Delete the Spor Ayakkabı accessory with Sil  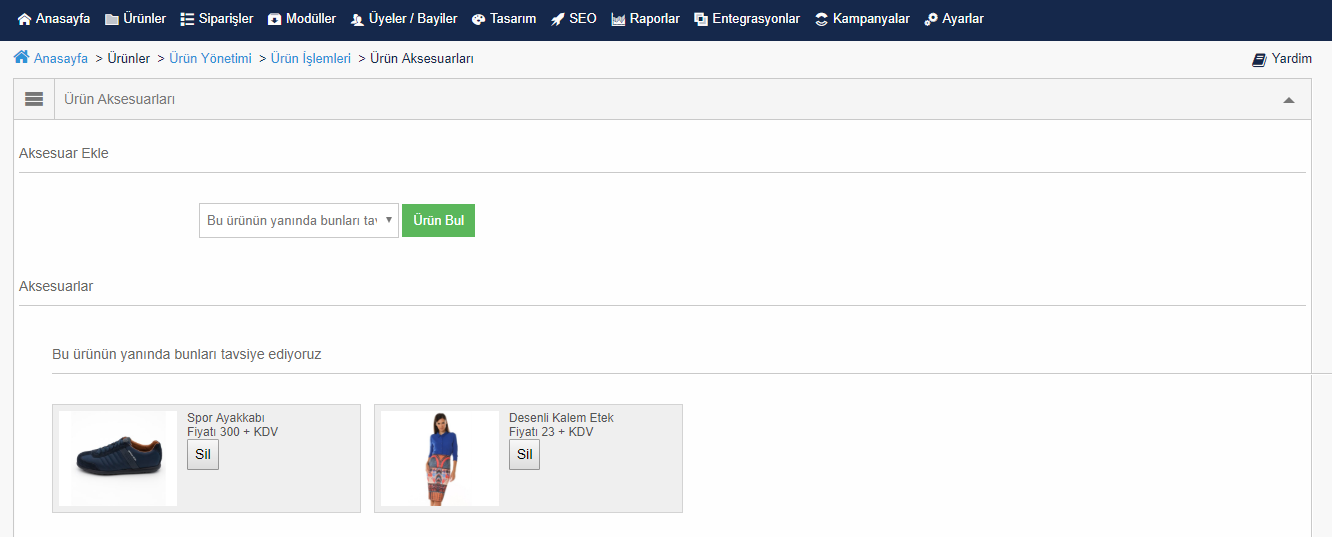pyautogui.click(x=203, y=454)
